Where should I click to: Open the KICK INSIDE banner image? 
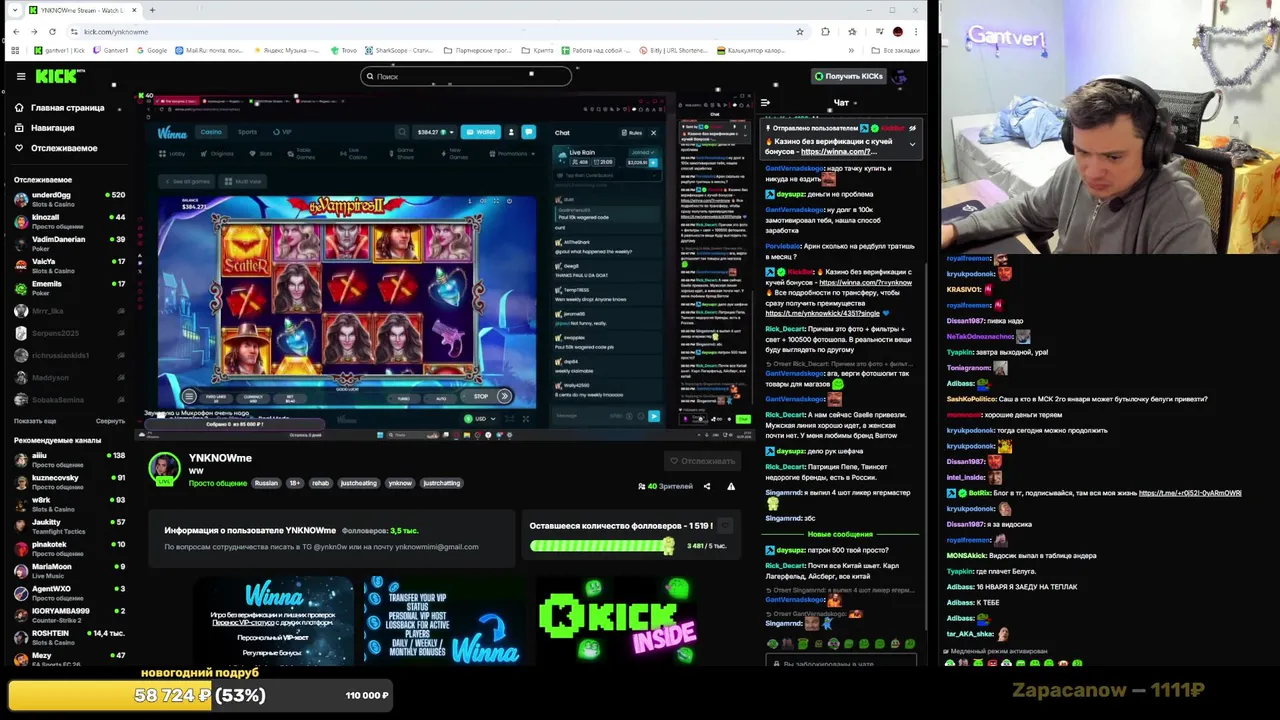click(617, 620)
